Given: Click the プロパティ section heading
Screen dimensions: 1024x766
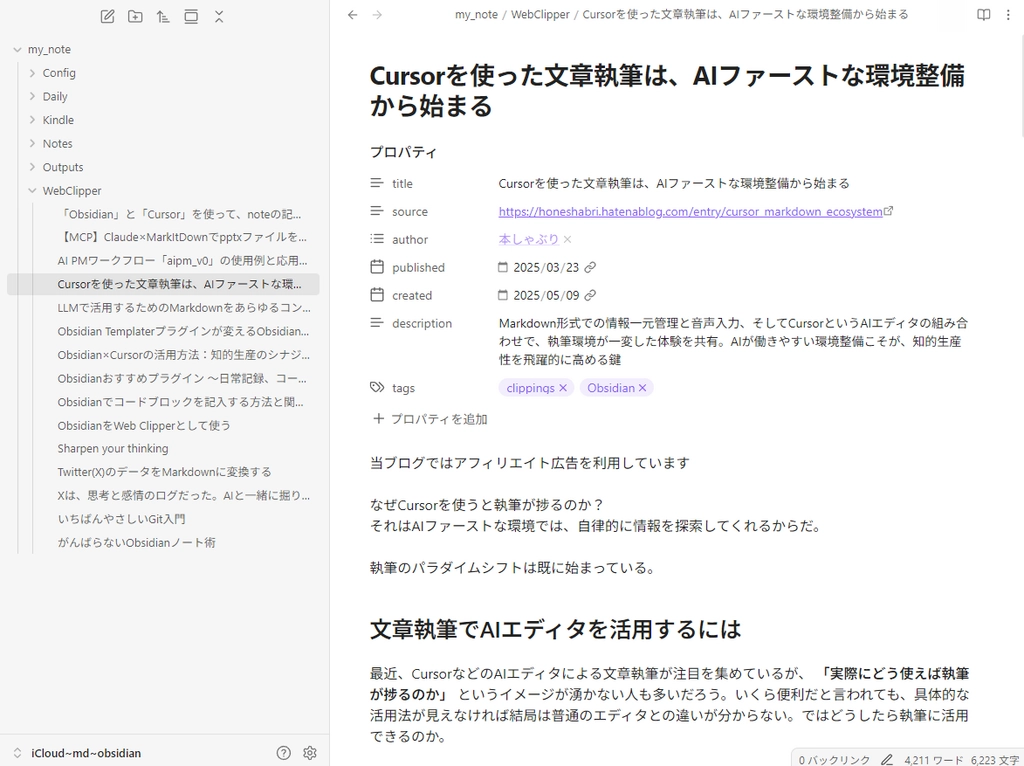Looking at the screenshot, I should [403, 152].
